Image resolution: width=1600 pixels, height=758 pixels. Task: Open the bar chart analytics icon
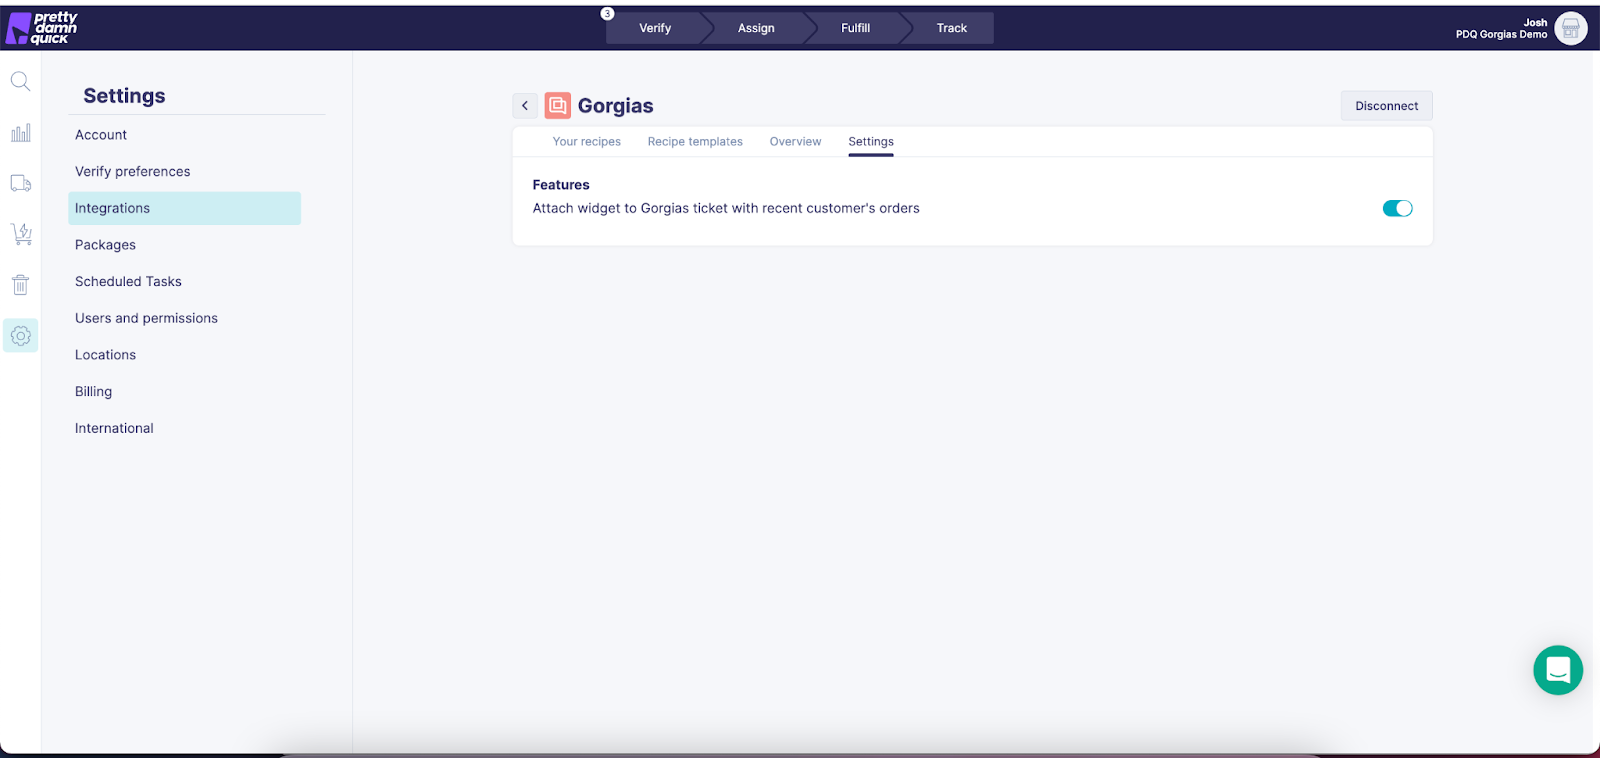pos(20,132)
